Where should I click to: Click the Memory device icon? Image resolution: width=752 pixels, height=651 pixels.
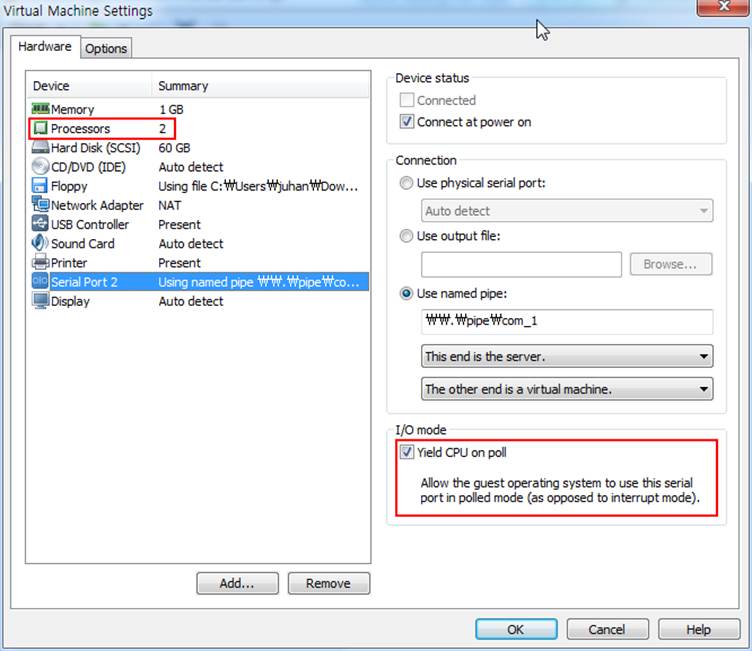click(x=40, y=109)
